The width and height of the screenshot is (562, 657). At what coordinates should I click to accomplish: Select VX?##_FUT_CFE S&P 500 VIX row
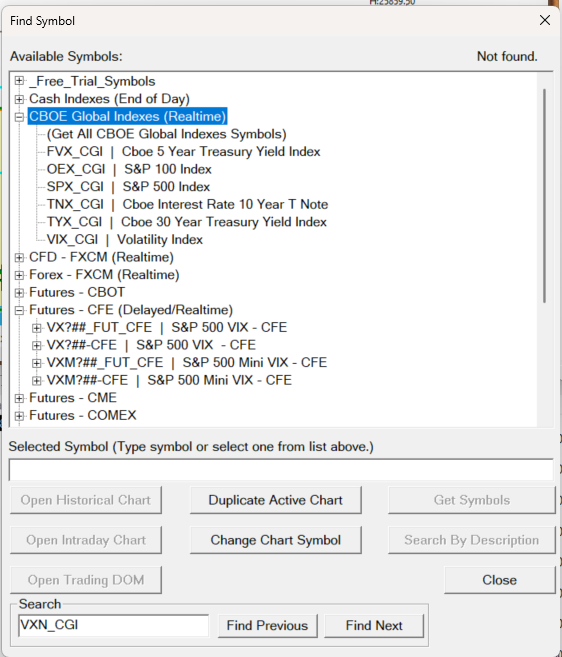[167, 328]
